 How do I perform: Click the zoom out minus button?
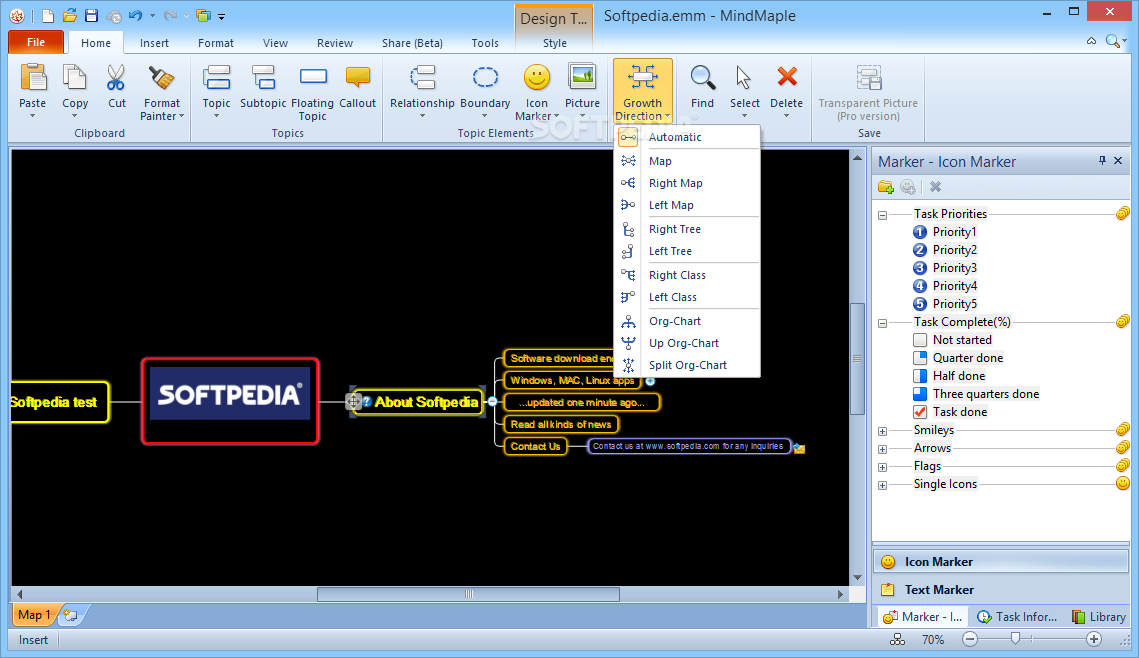coord(970,639)
